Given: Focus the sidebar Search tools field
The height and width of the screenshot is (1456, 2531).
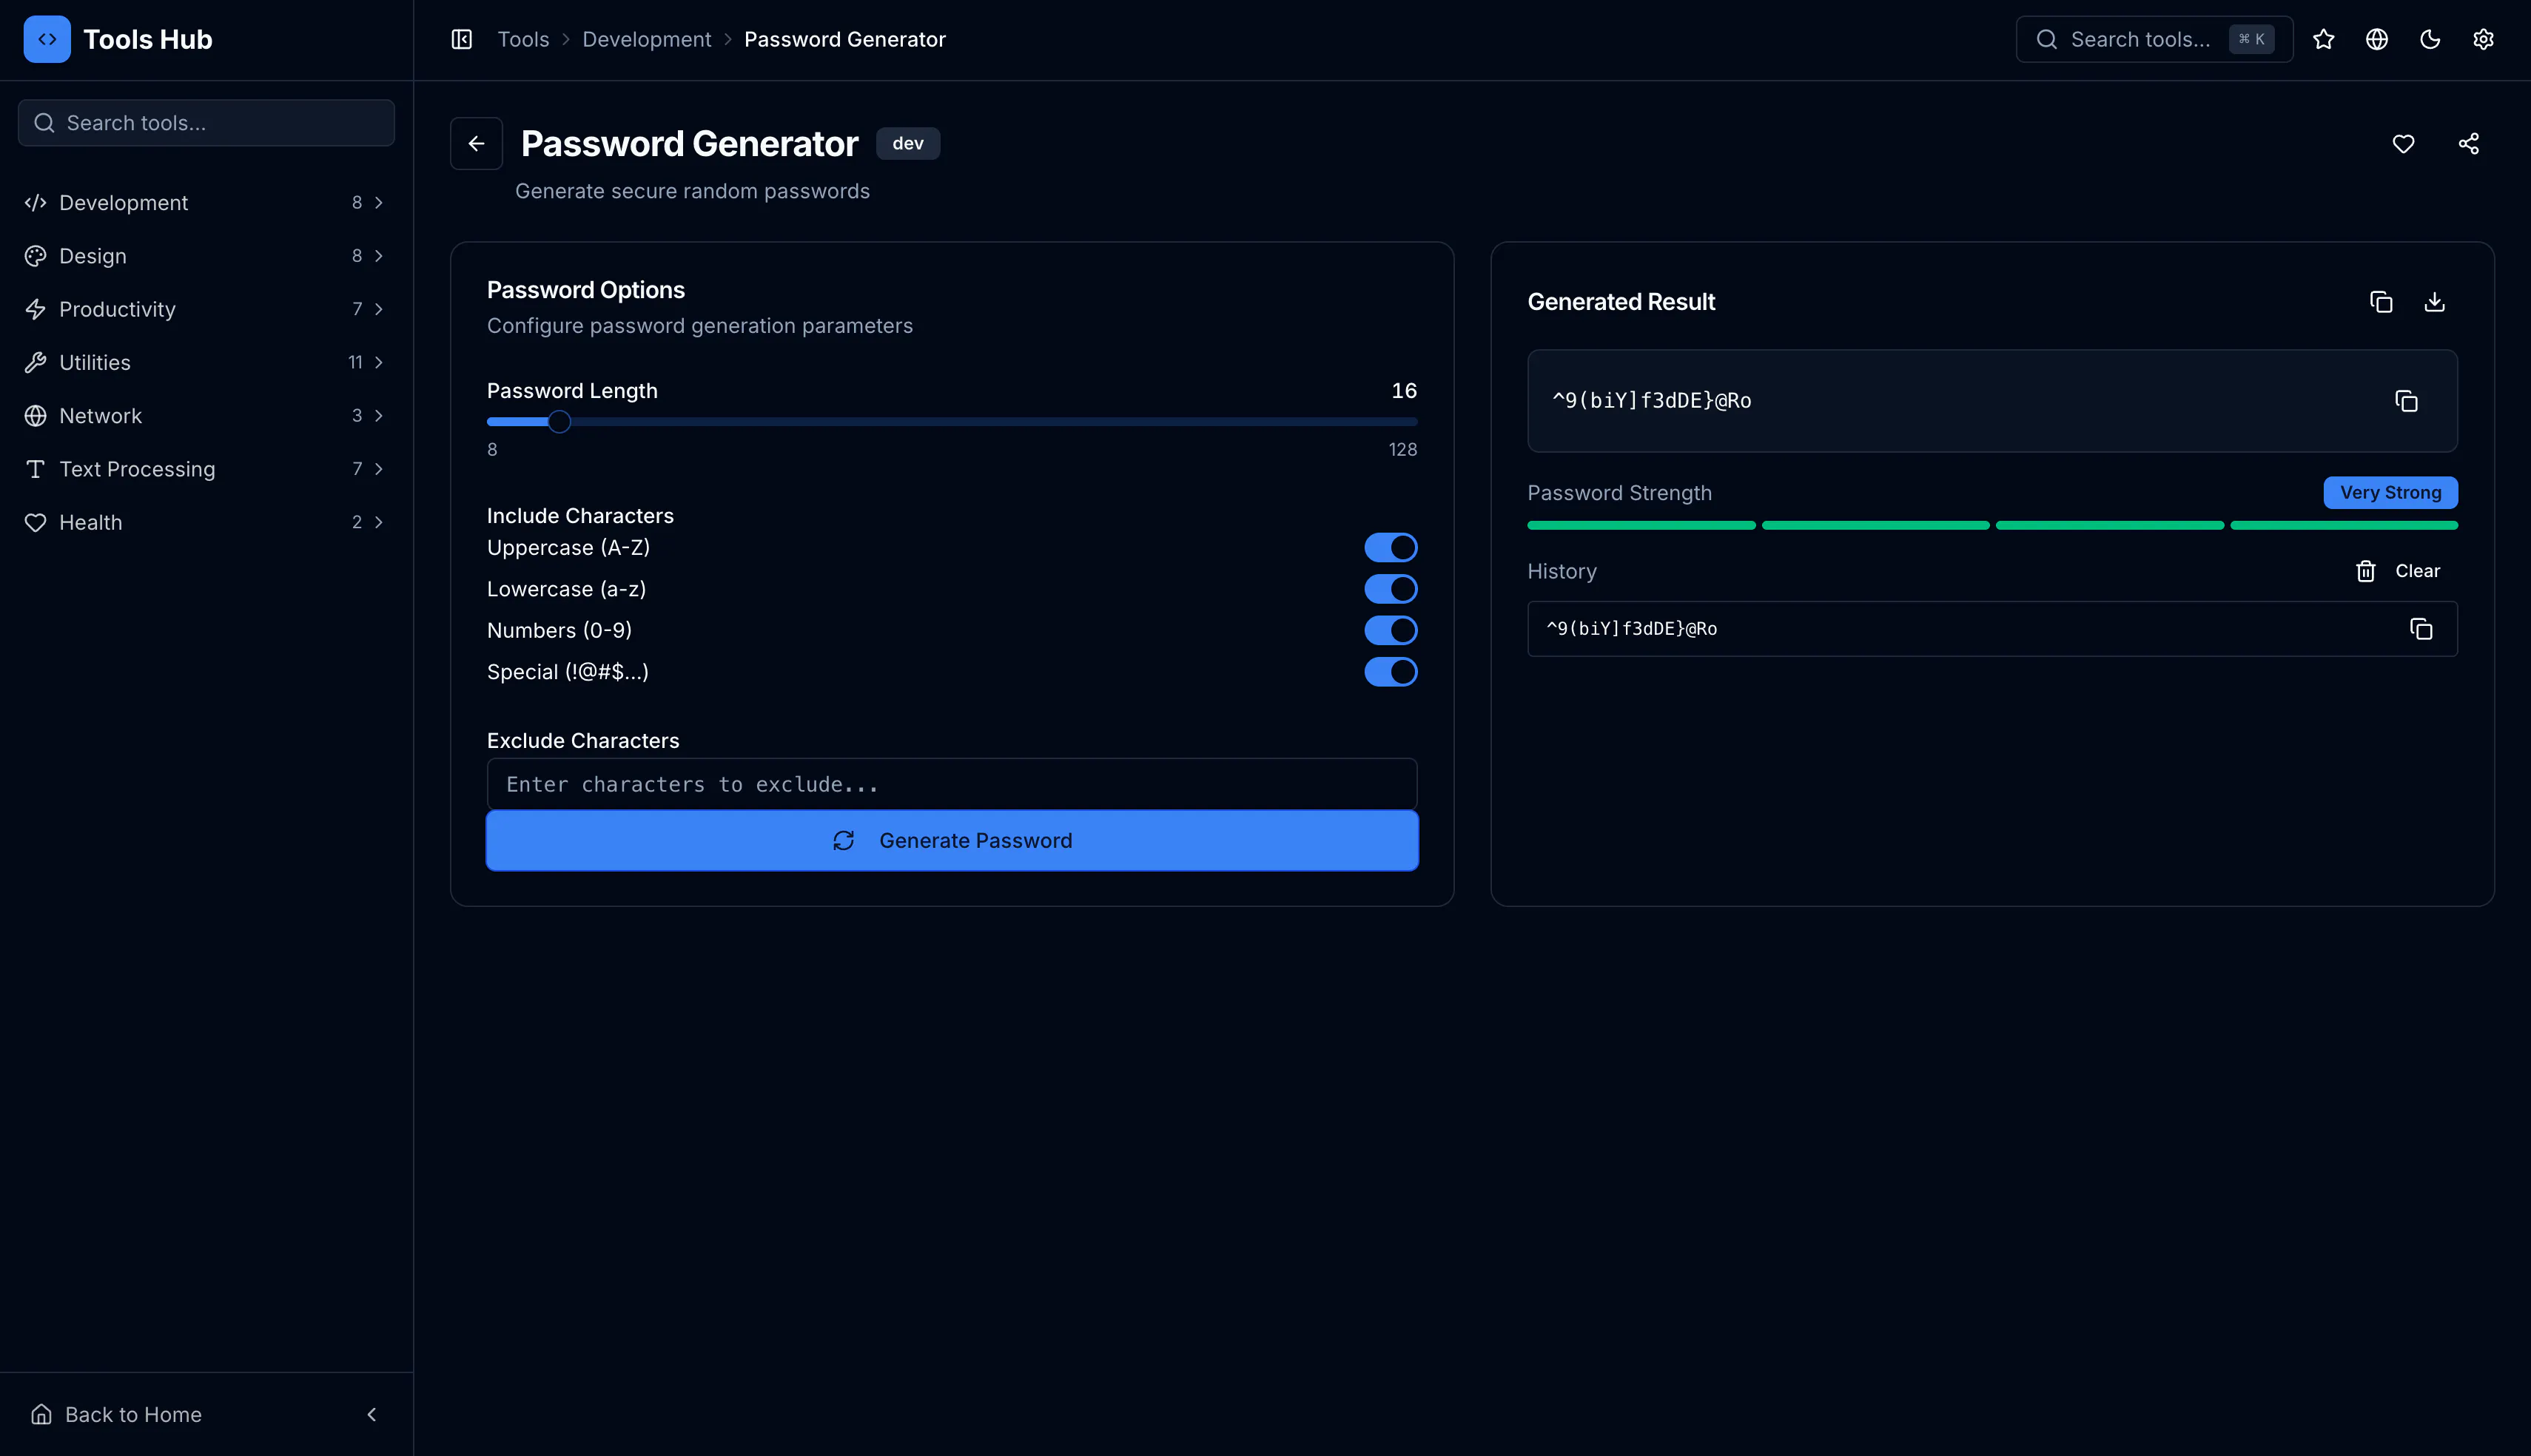Looking at the screenshot, I should pyautogui.click(x=206, y=123).
